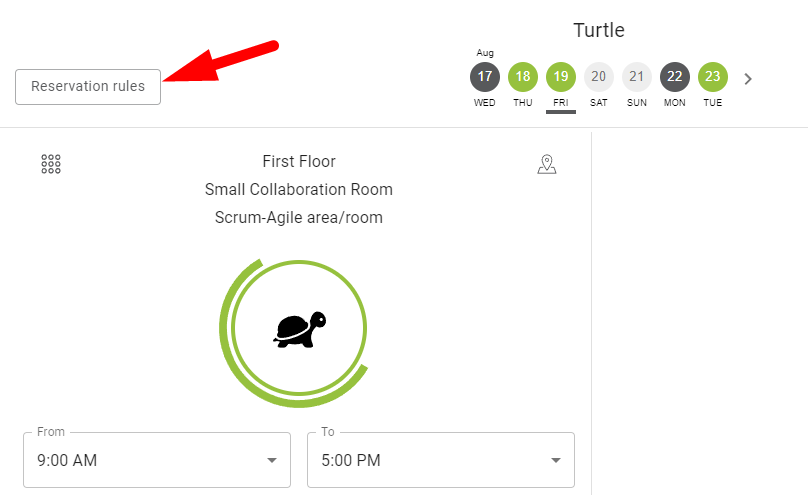Click the map location pin icon
The image size is (808, 495).
[547, 164]
